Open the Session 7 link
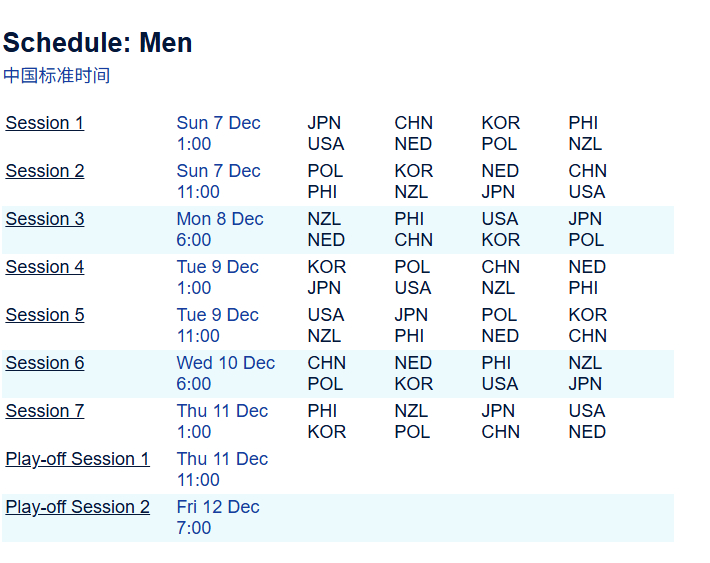The width and height of the screenshot is (710, 563). click(x=45, y=411)
